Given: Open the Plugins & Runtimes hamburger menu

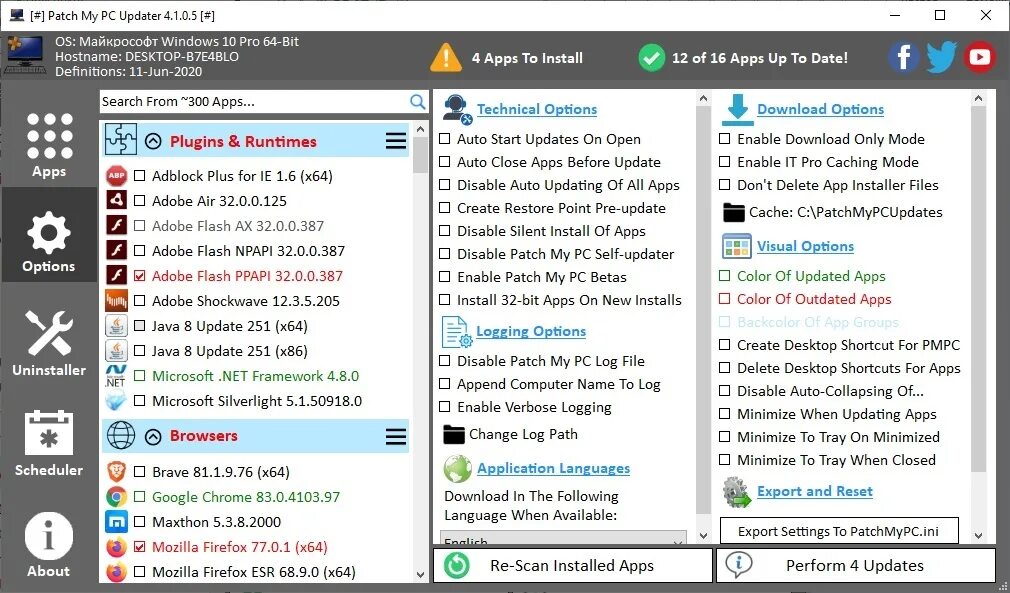Looking at the screenshot, I should (395, 141).
